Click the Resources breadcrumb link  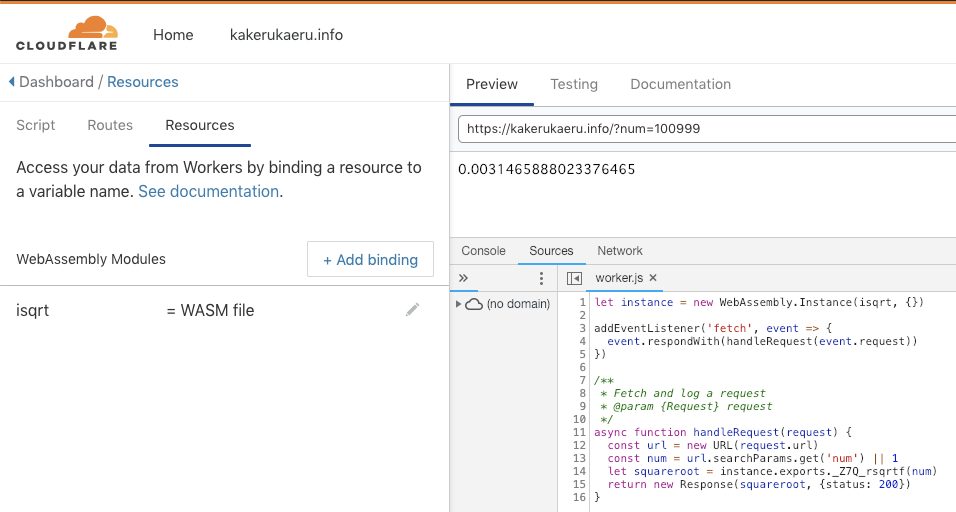(x=143, y=82)
